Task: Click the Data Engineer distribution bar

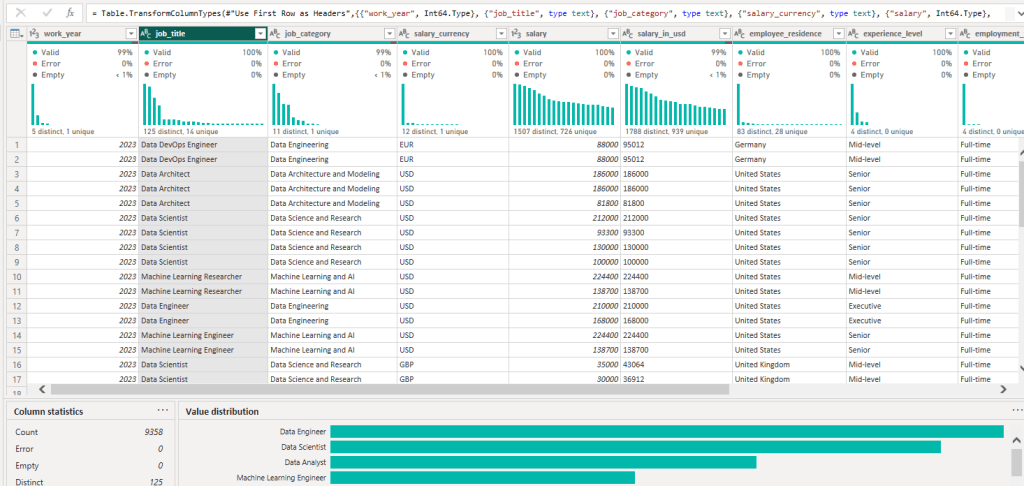Action: click(666, 431)
